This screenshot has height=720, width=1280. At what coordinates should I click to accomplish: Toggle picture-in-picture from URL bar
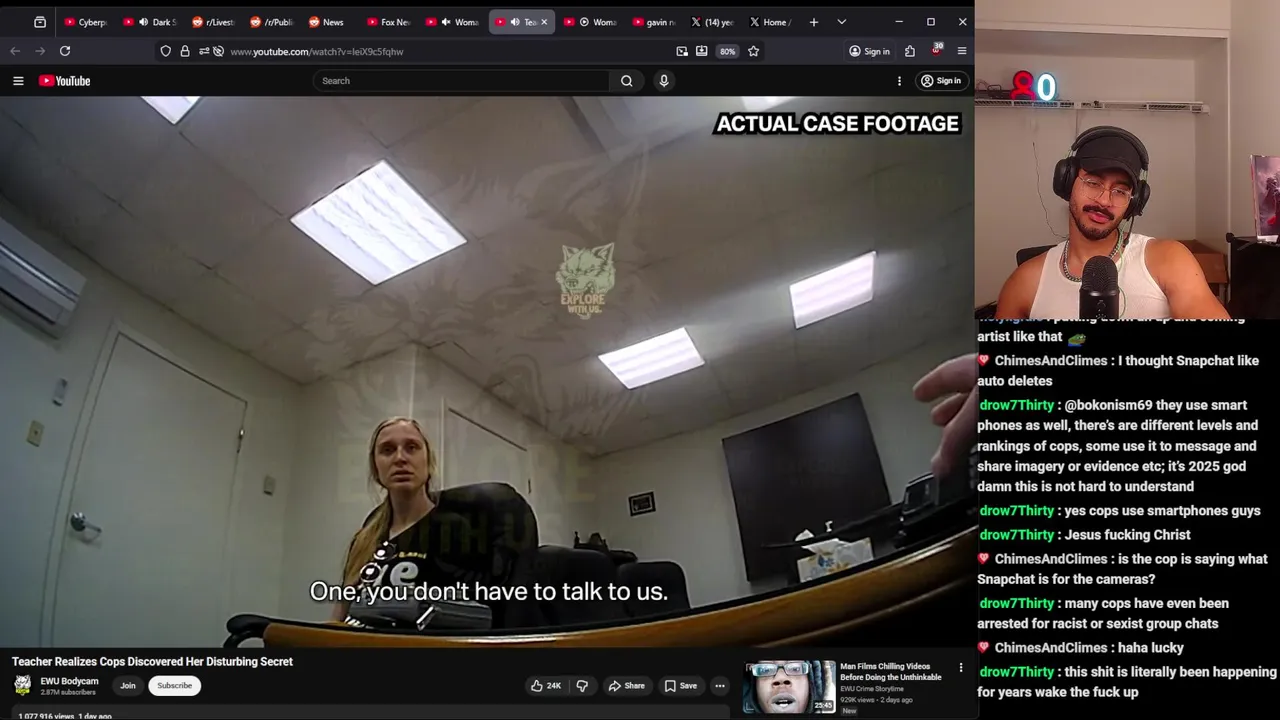coord(682,51)
